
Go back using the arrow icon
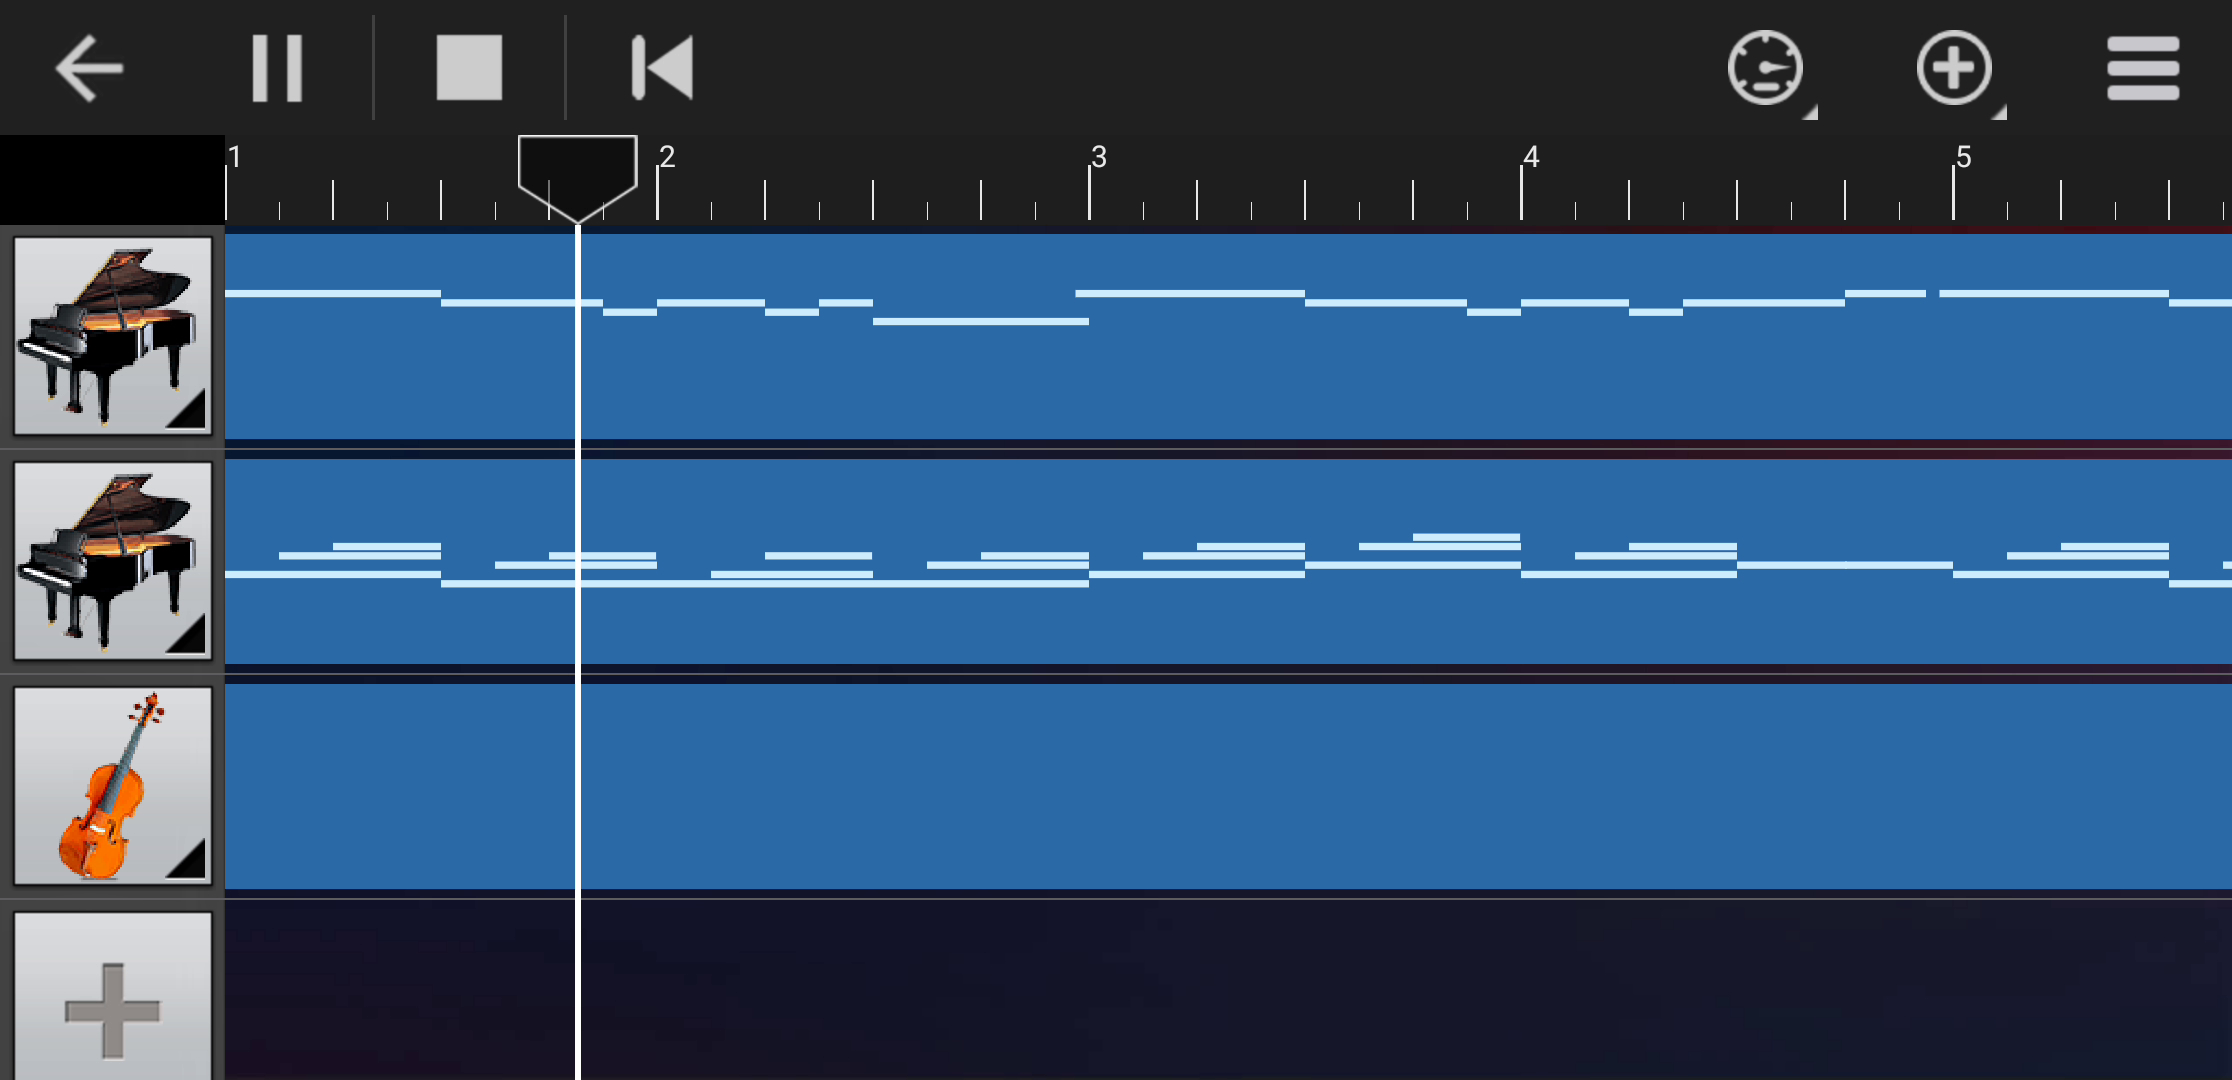pyautogui.click(x=89, y=68)
